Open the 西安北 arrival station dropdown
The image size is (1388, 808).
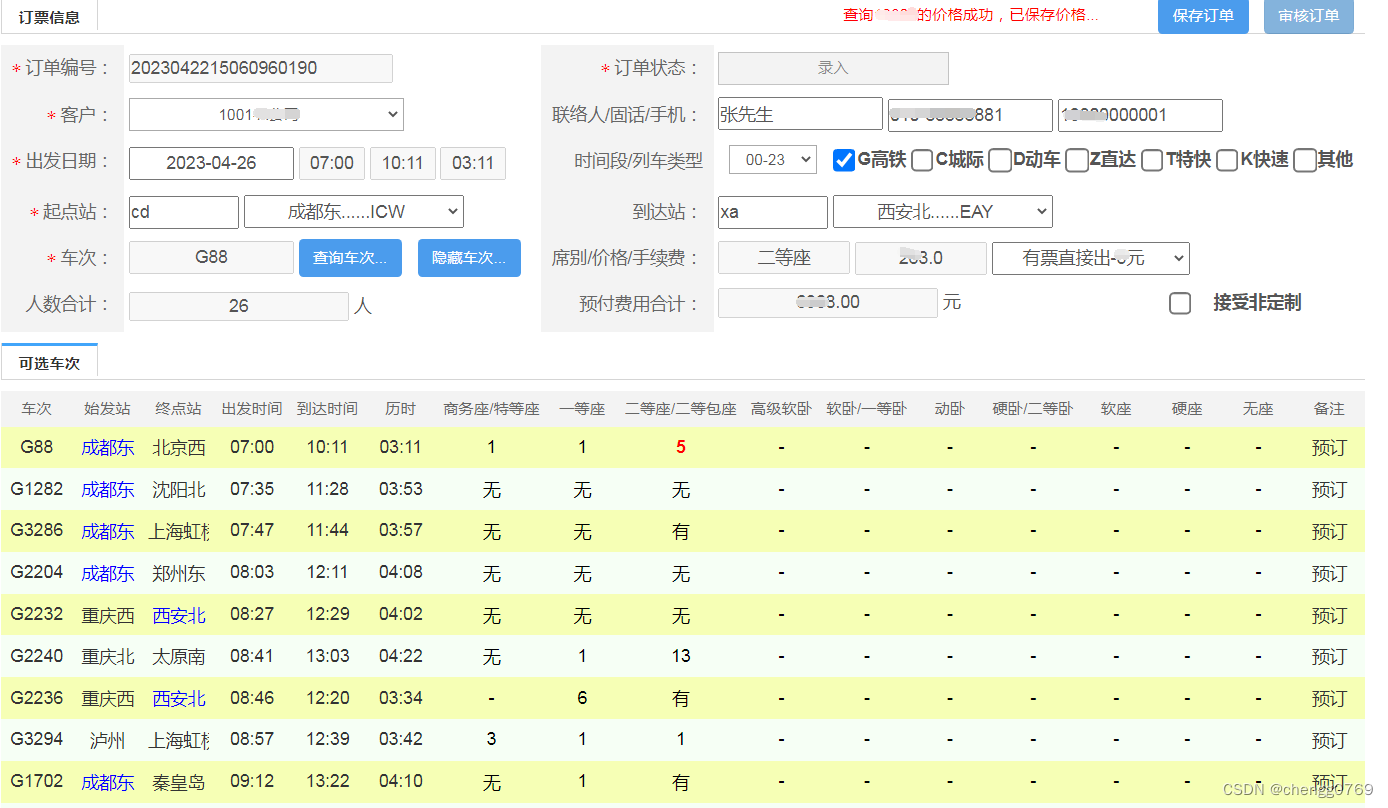[x=942, y=212]
